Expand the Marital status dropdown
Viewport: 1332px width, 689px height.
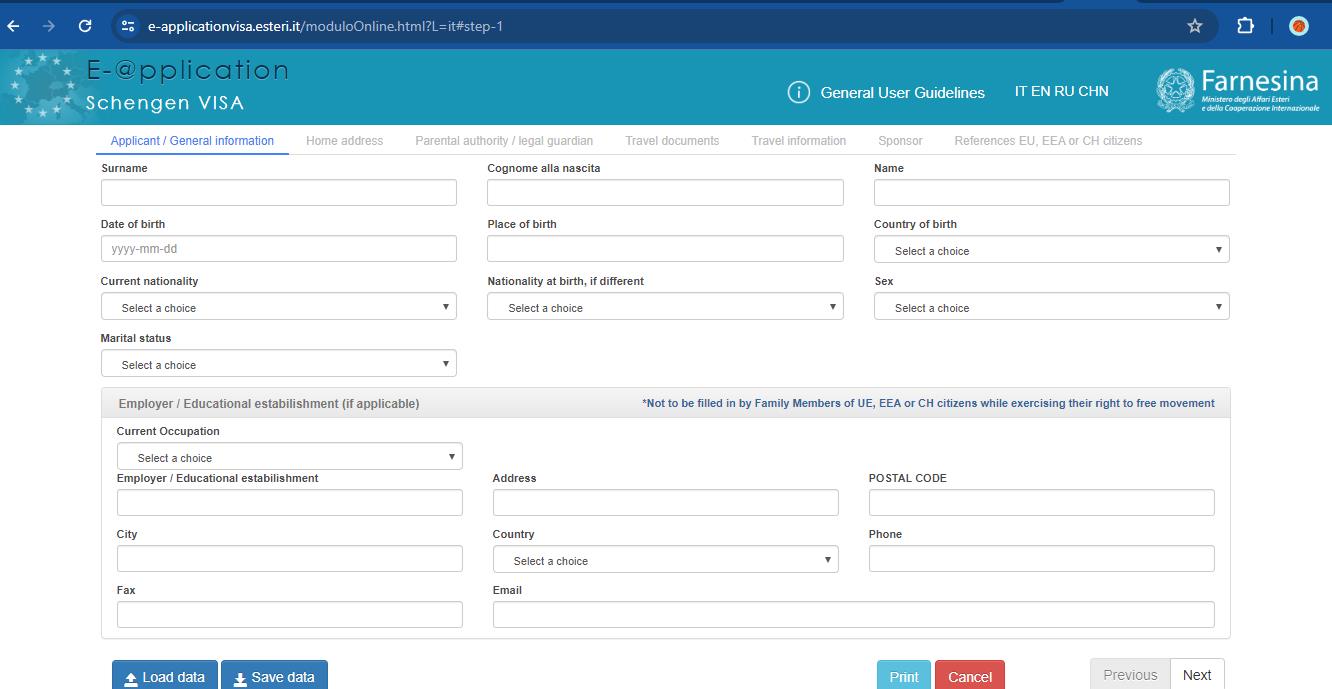pos(278,364)
